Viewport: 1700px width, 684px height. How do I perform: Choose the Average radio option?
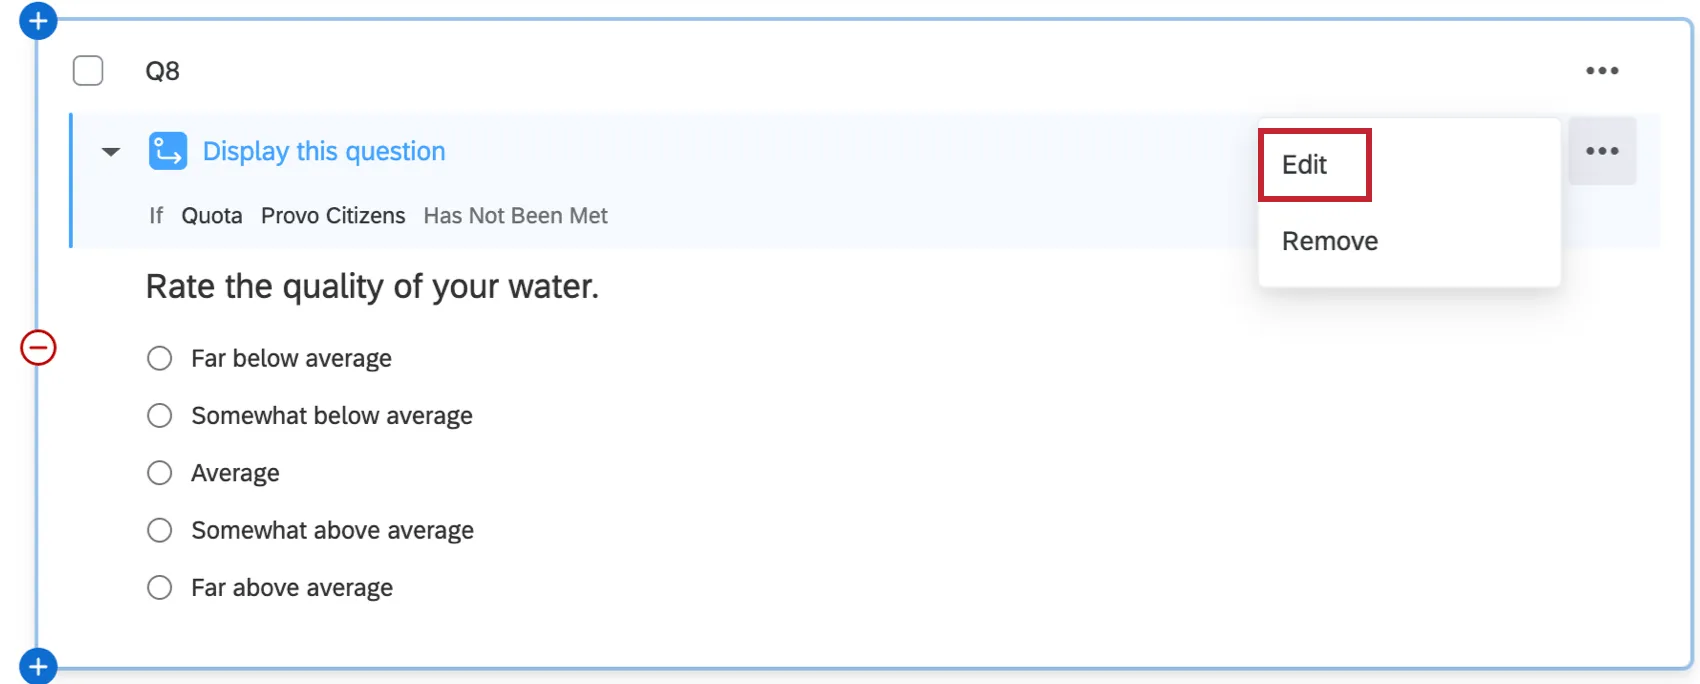159,472
